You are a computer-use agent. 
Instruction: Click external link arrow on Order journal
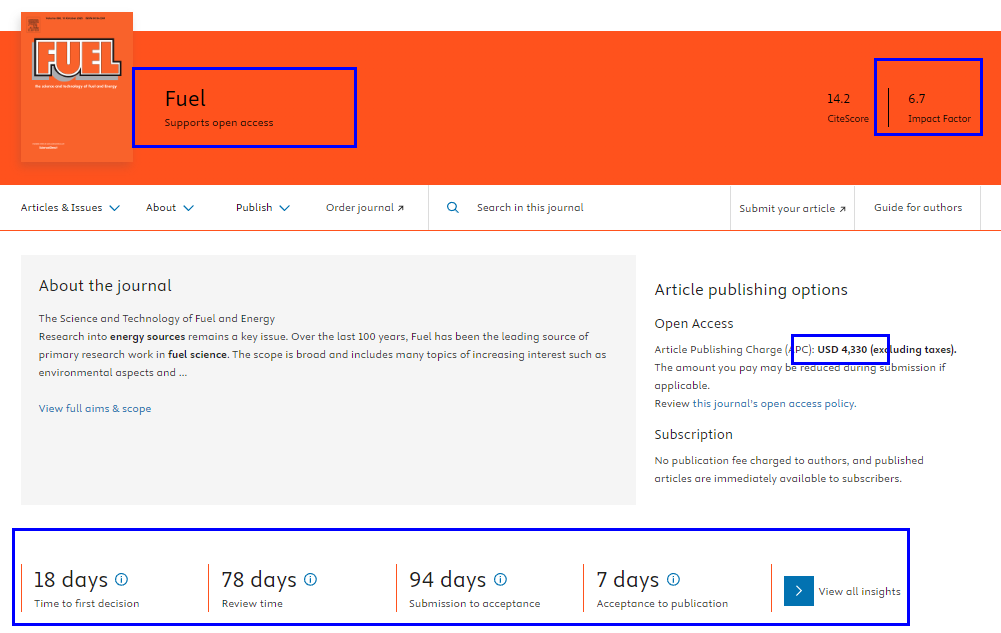[x=401, y=208]
